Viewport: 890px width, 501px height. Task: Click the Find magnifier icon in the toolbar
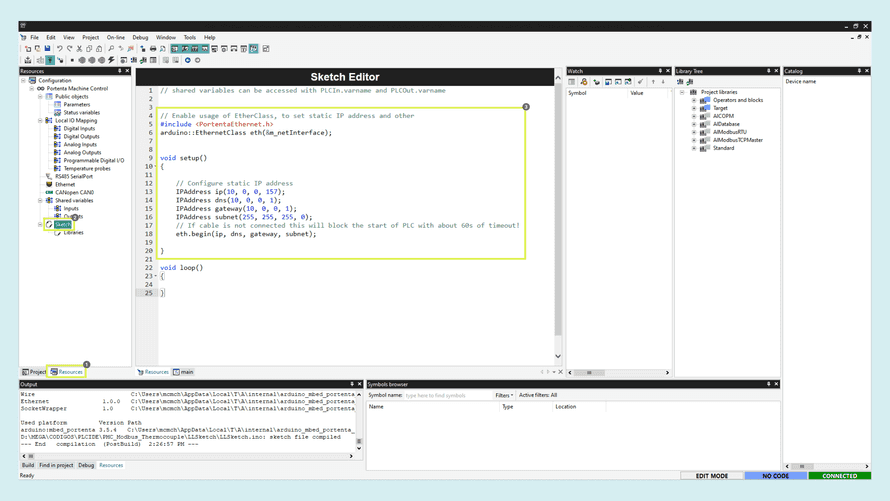pos(111,49)
